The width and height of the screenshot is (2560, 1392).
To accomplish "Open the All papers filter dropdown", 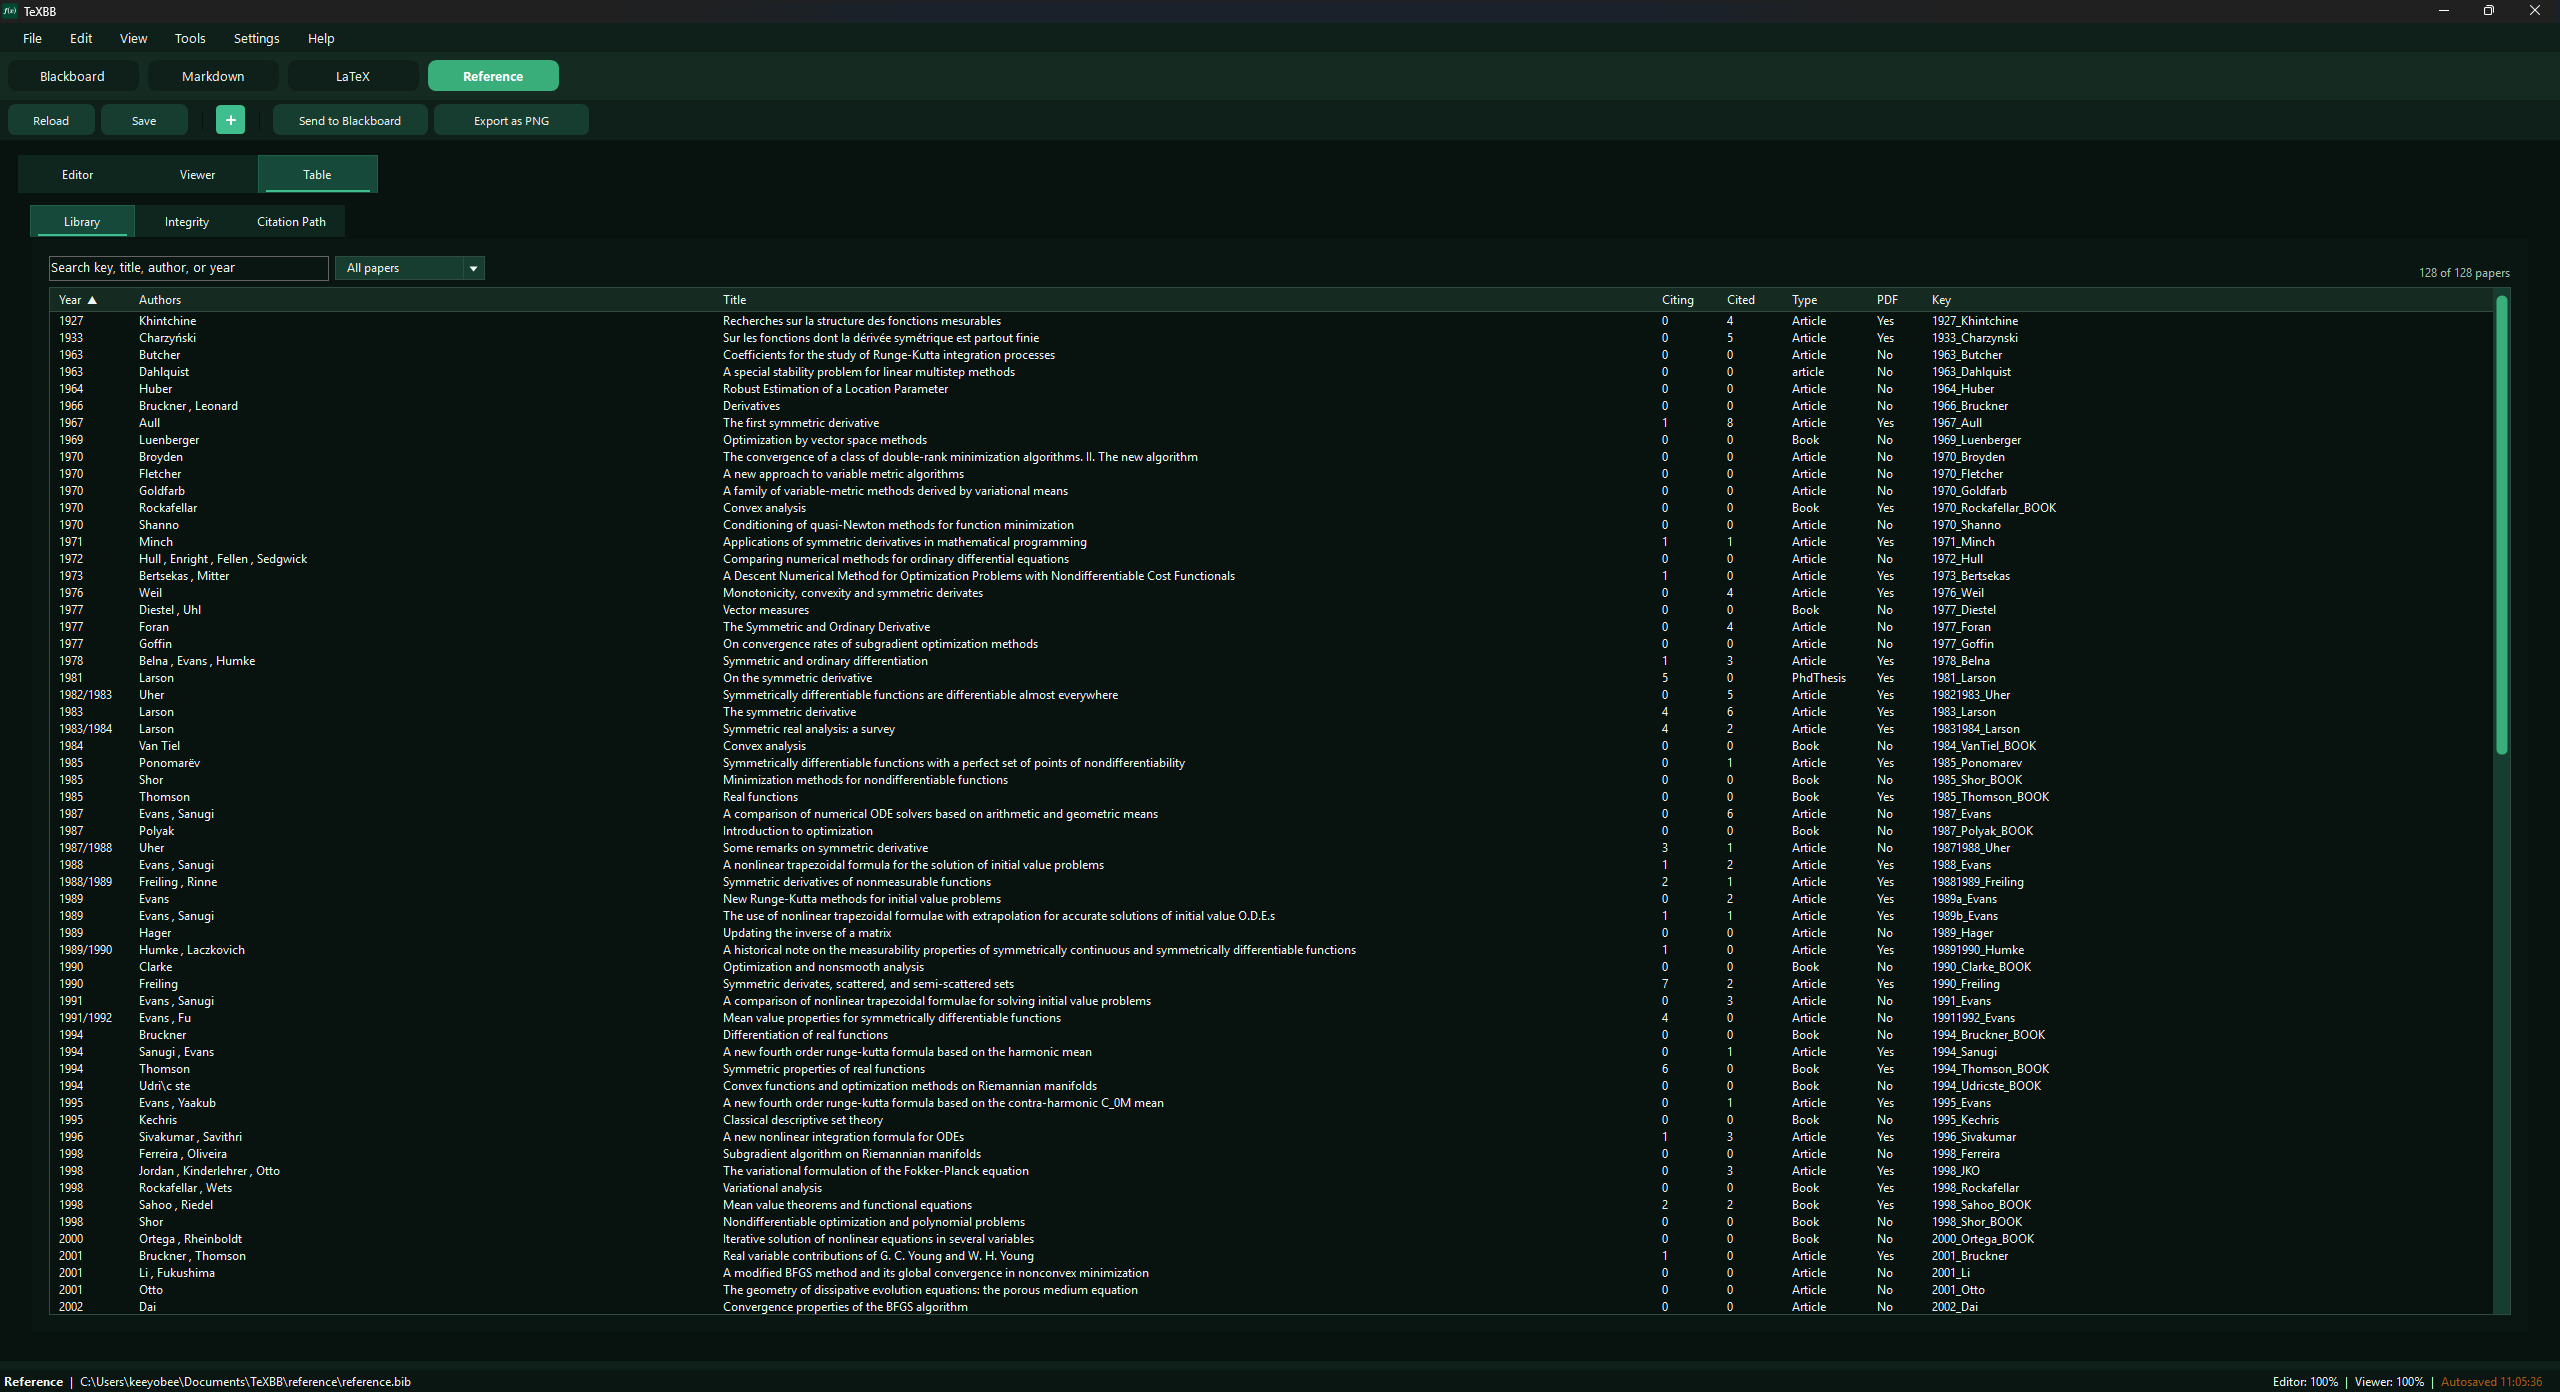I will coord(410,268).
